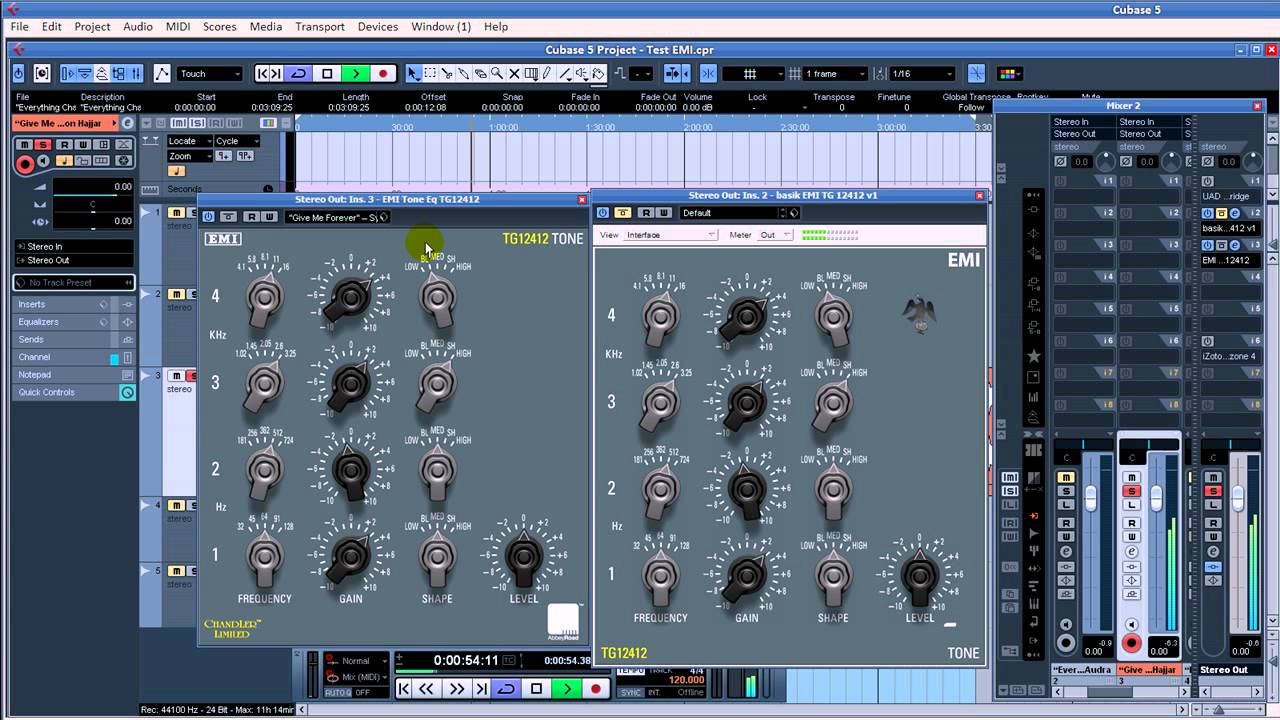Expand the Equalizers section in Inspector
This screenshot has height=720, width=1280.
[74, 322]
